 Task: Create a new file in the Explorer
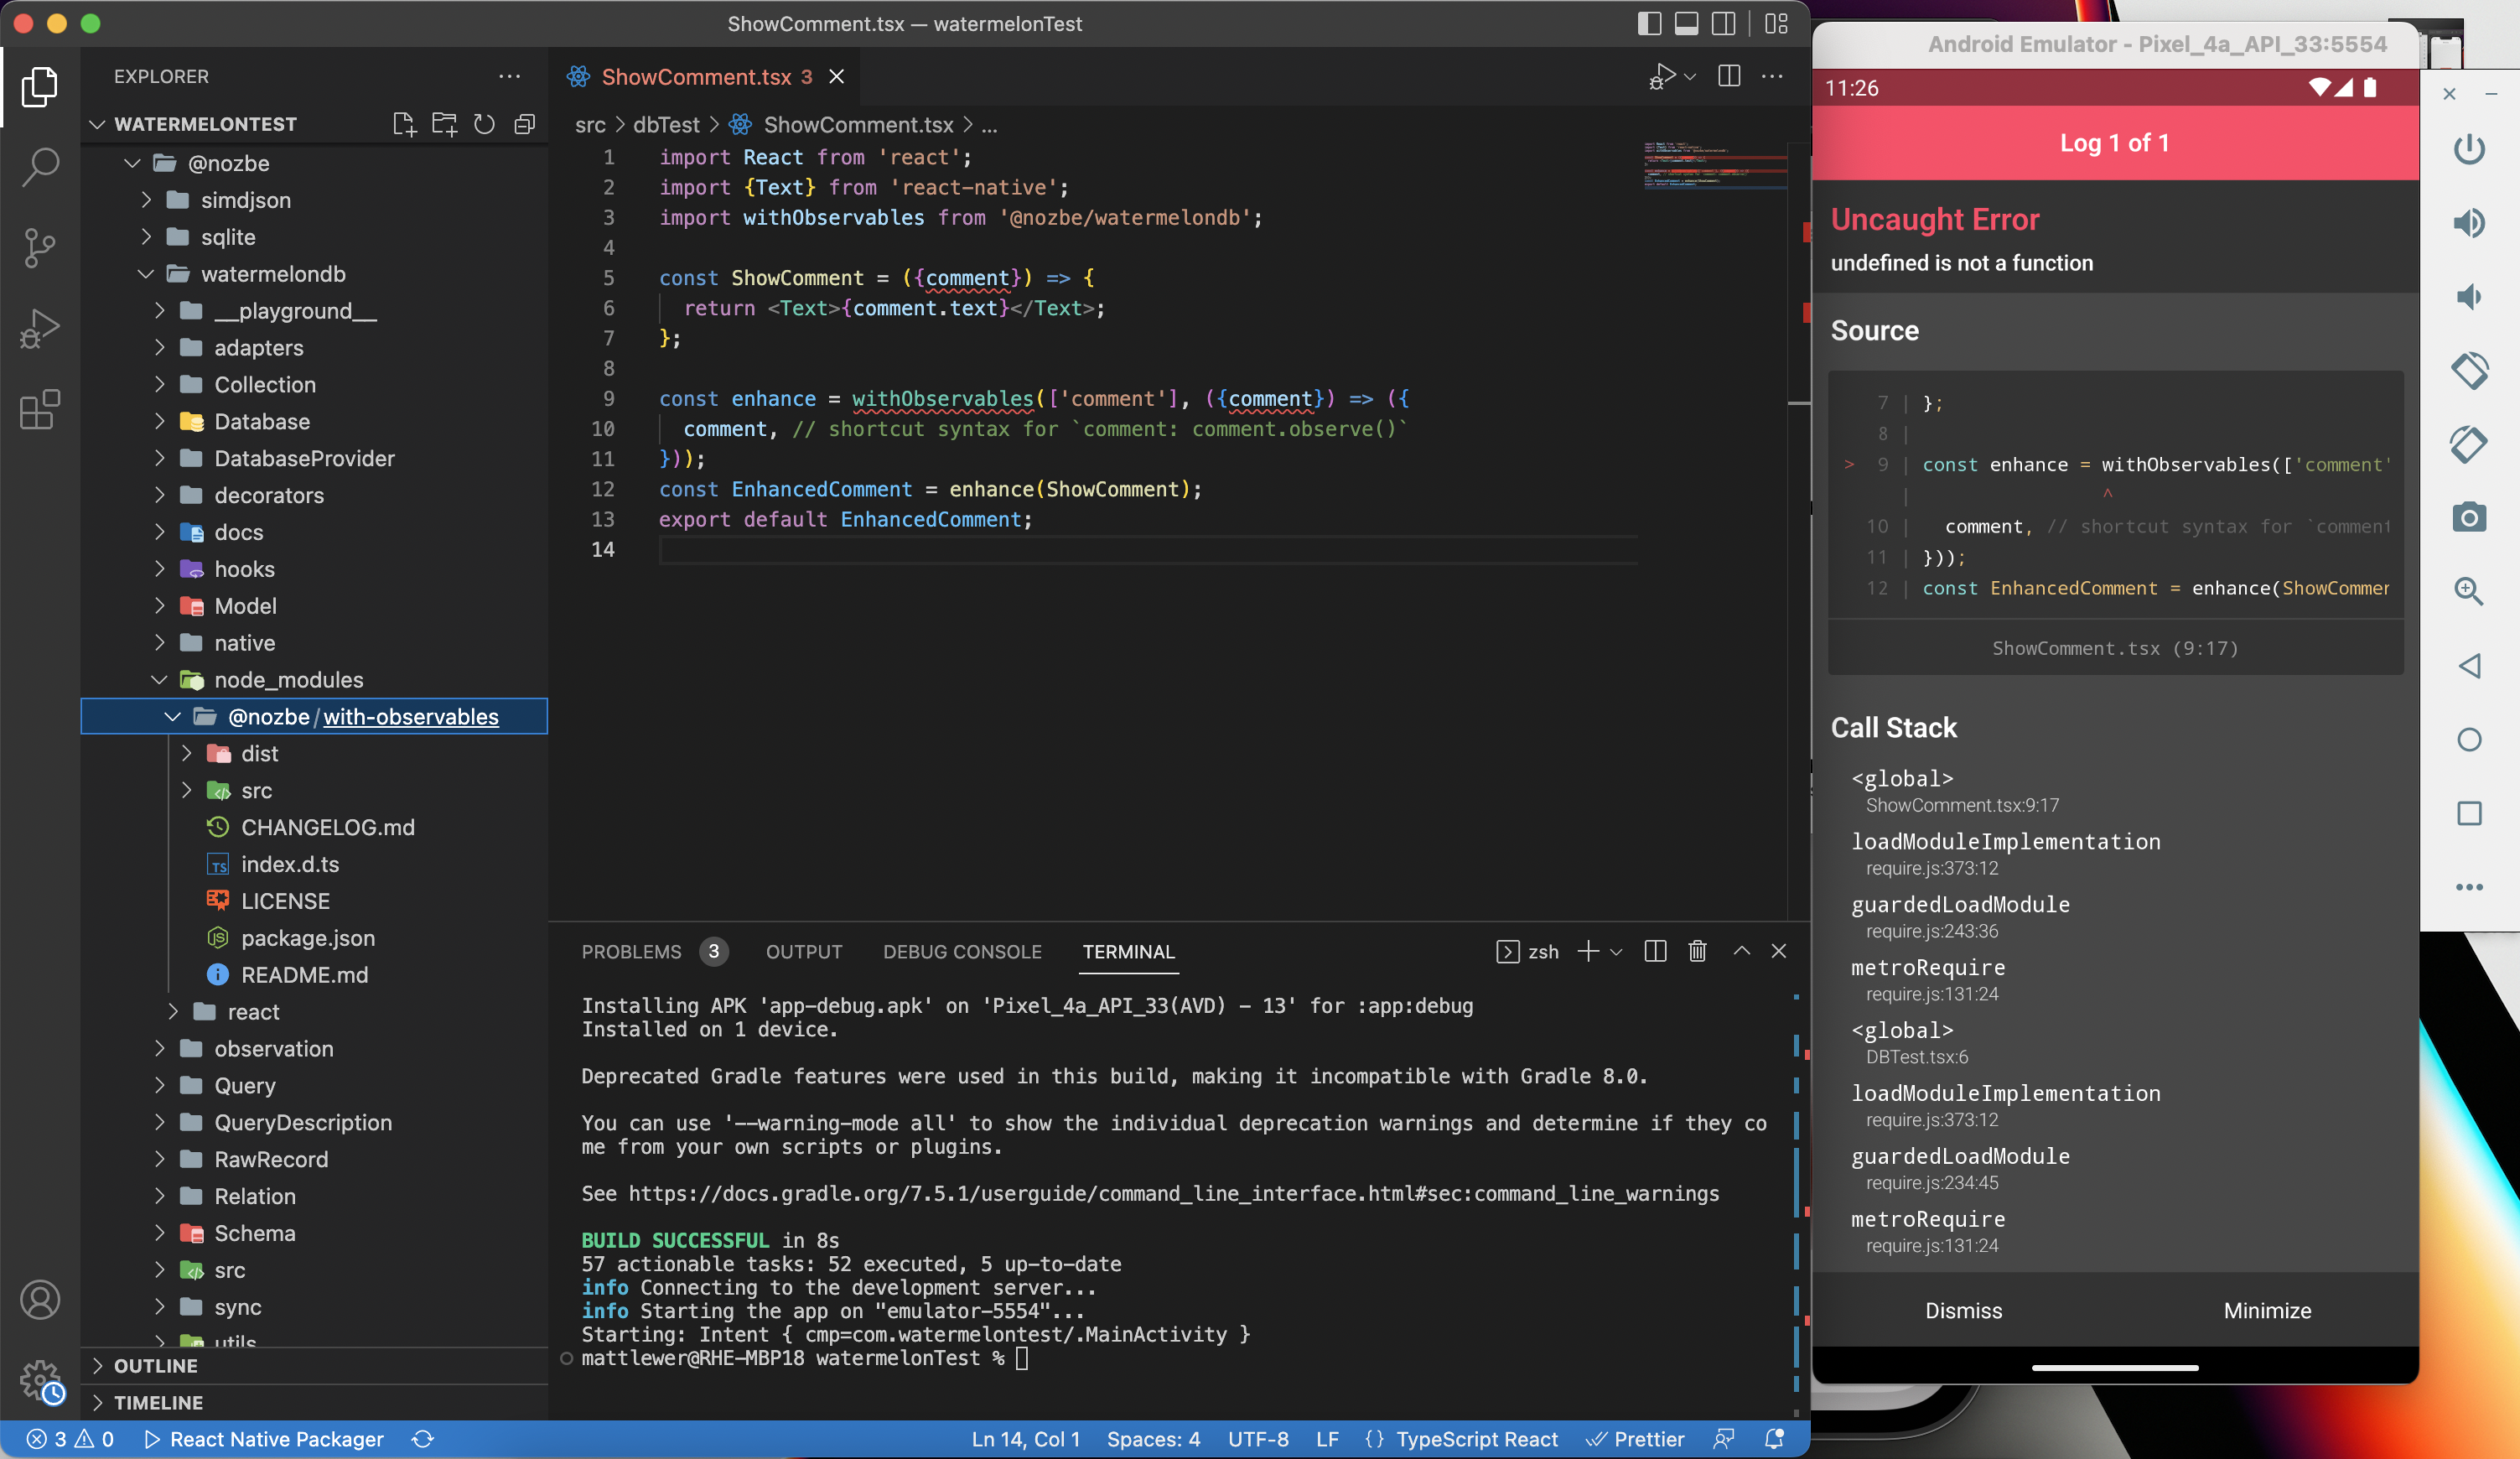(404, 124)
